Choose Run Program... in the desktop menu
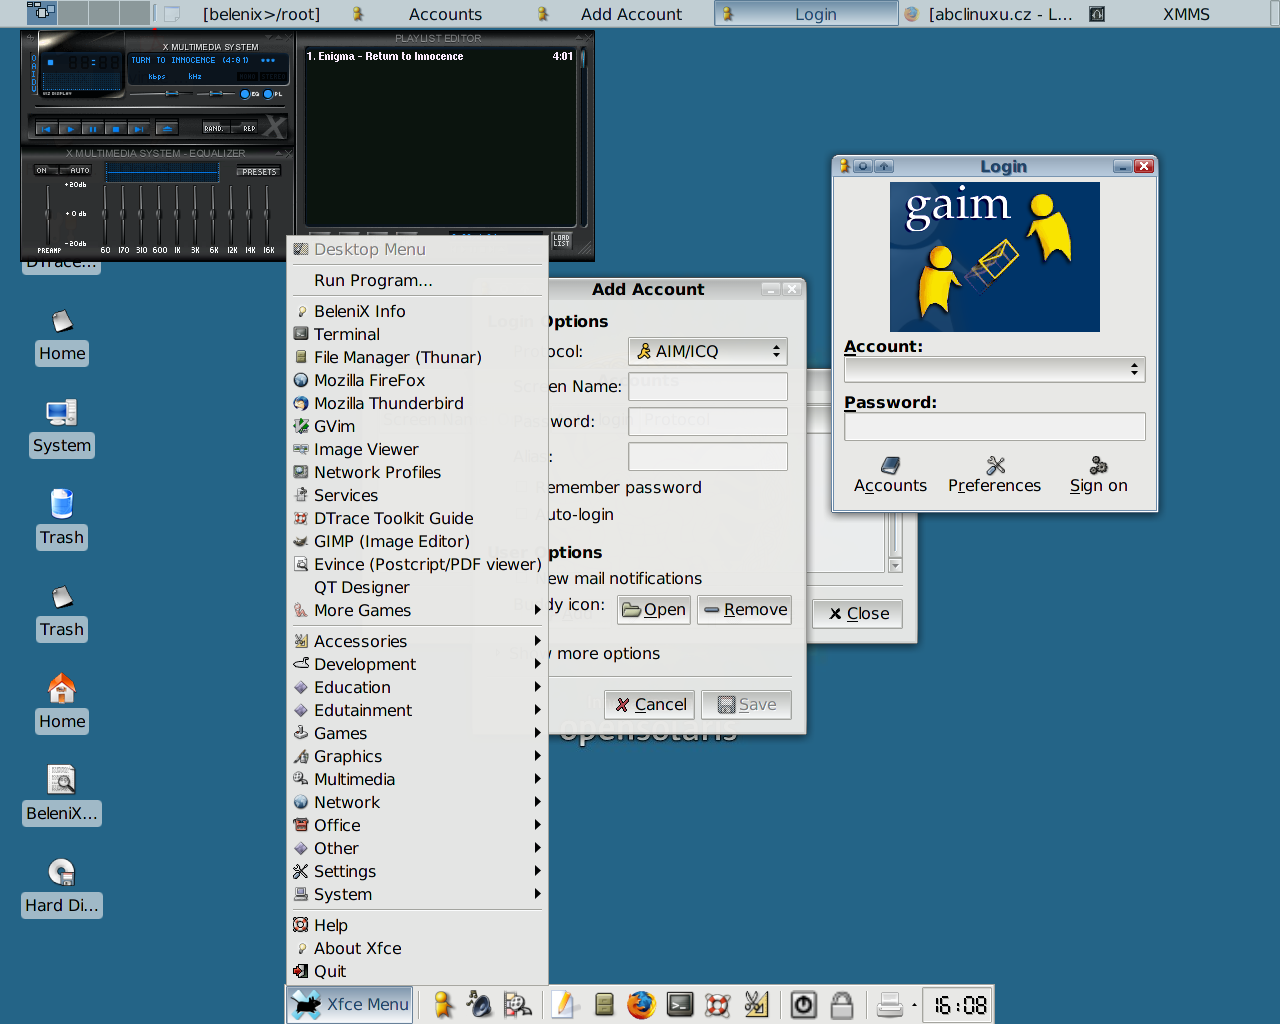 [373, 280]
